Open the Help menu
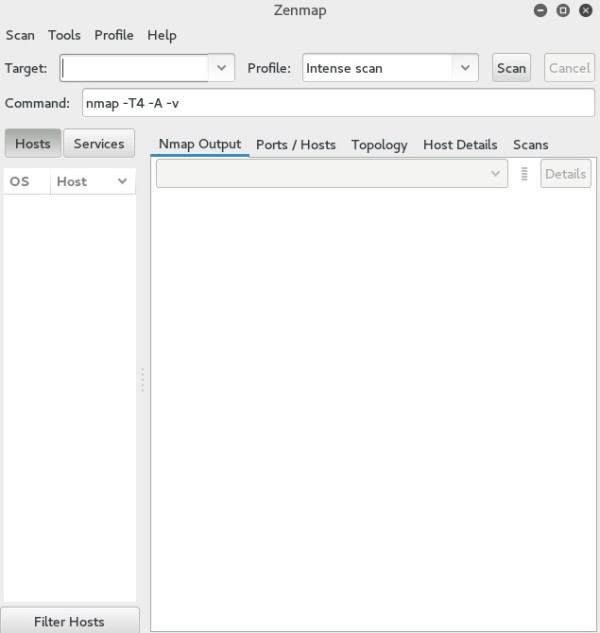Viewport: 600px width, 633px height. (x=161, y=35)
